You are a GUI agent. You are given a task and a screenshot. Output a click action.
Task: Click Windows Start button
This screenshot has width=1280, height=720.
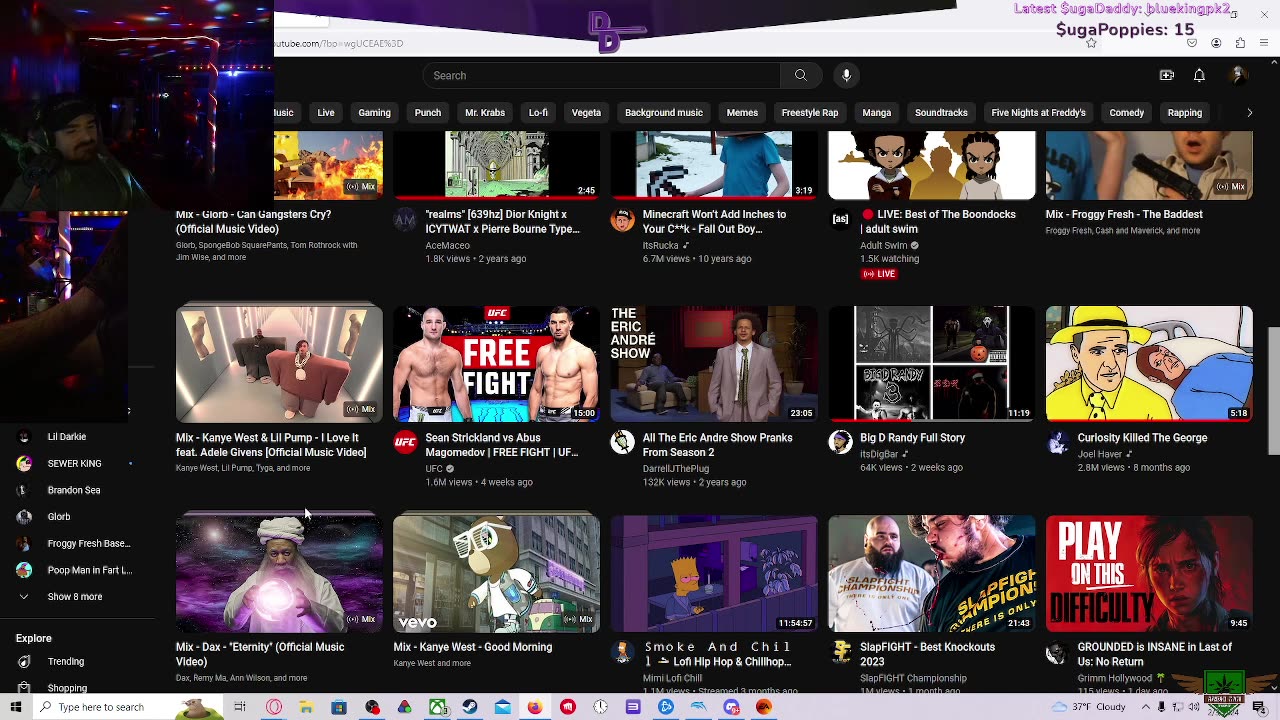click(x=16, y=707)
